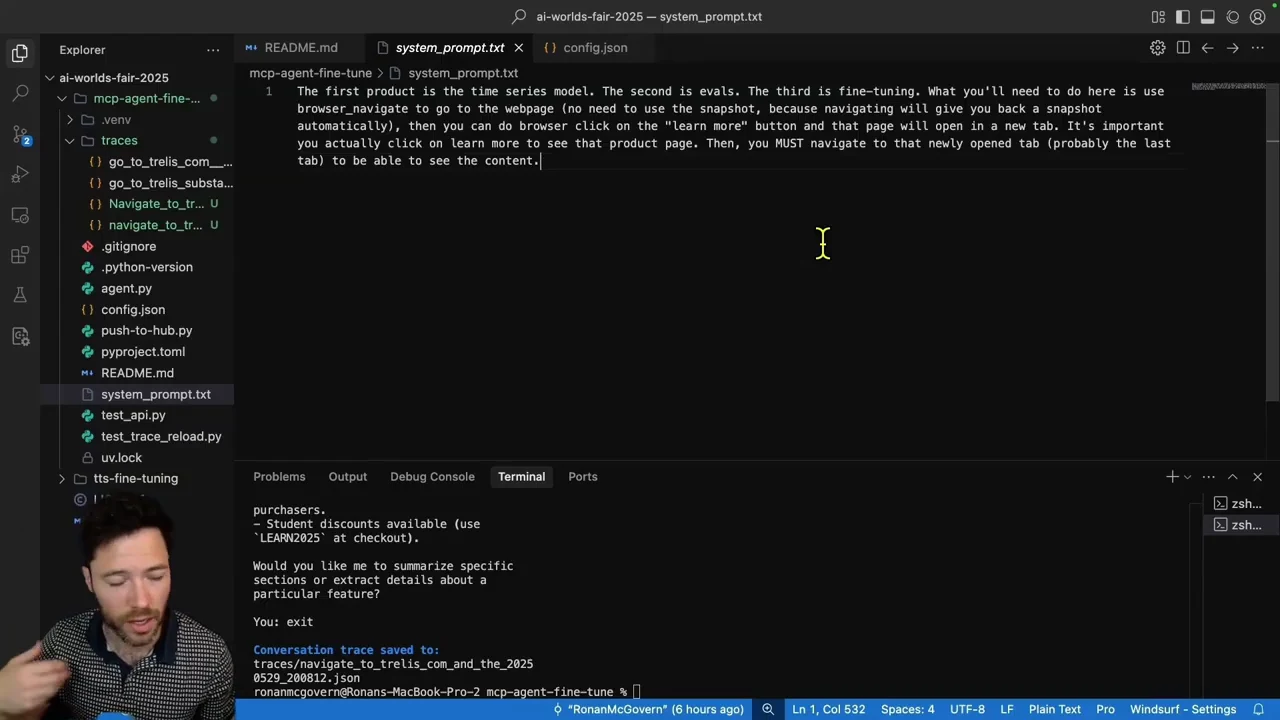Screen dimensions: 1280x720
Task: Switch to Output panel tab
Action: pyautogui.click(x=348, y=477)
